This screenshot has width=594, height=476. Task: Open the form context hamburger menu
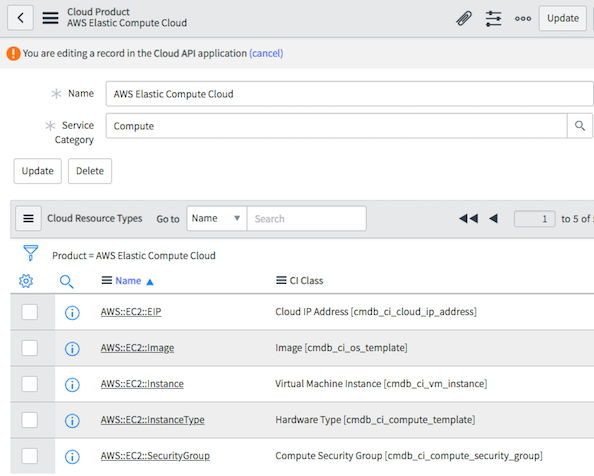[x=50, y=18]
